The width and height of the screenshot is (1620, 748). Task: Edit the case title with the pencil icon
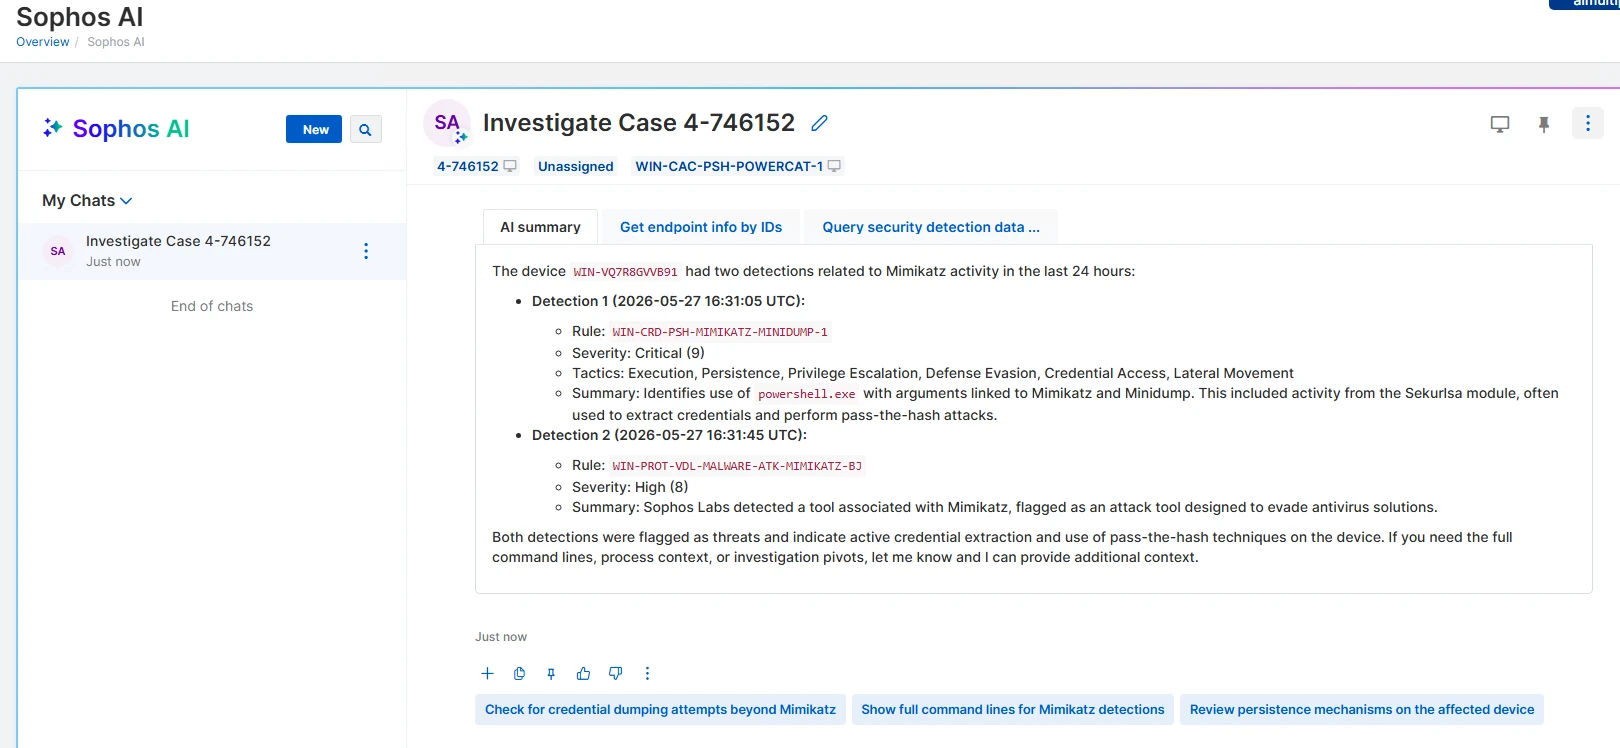click(x=819, y=123)
